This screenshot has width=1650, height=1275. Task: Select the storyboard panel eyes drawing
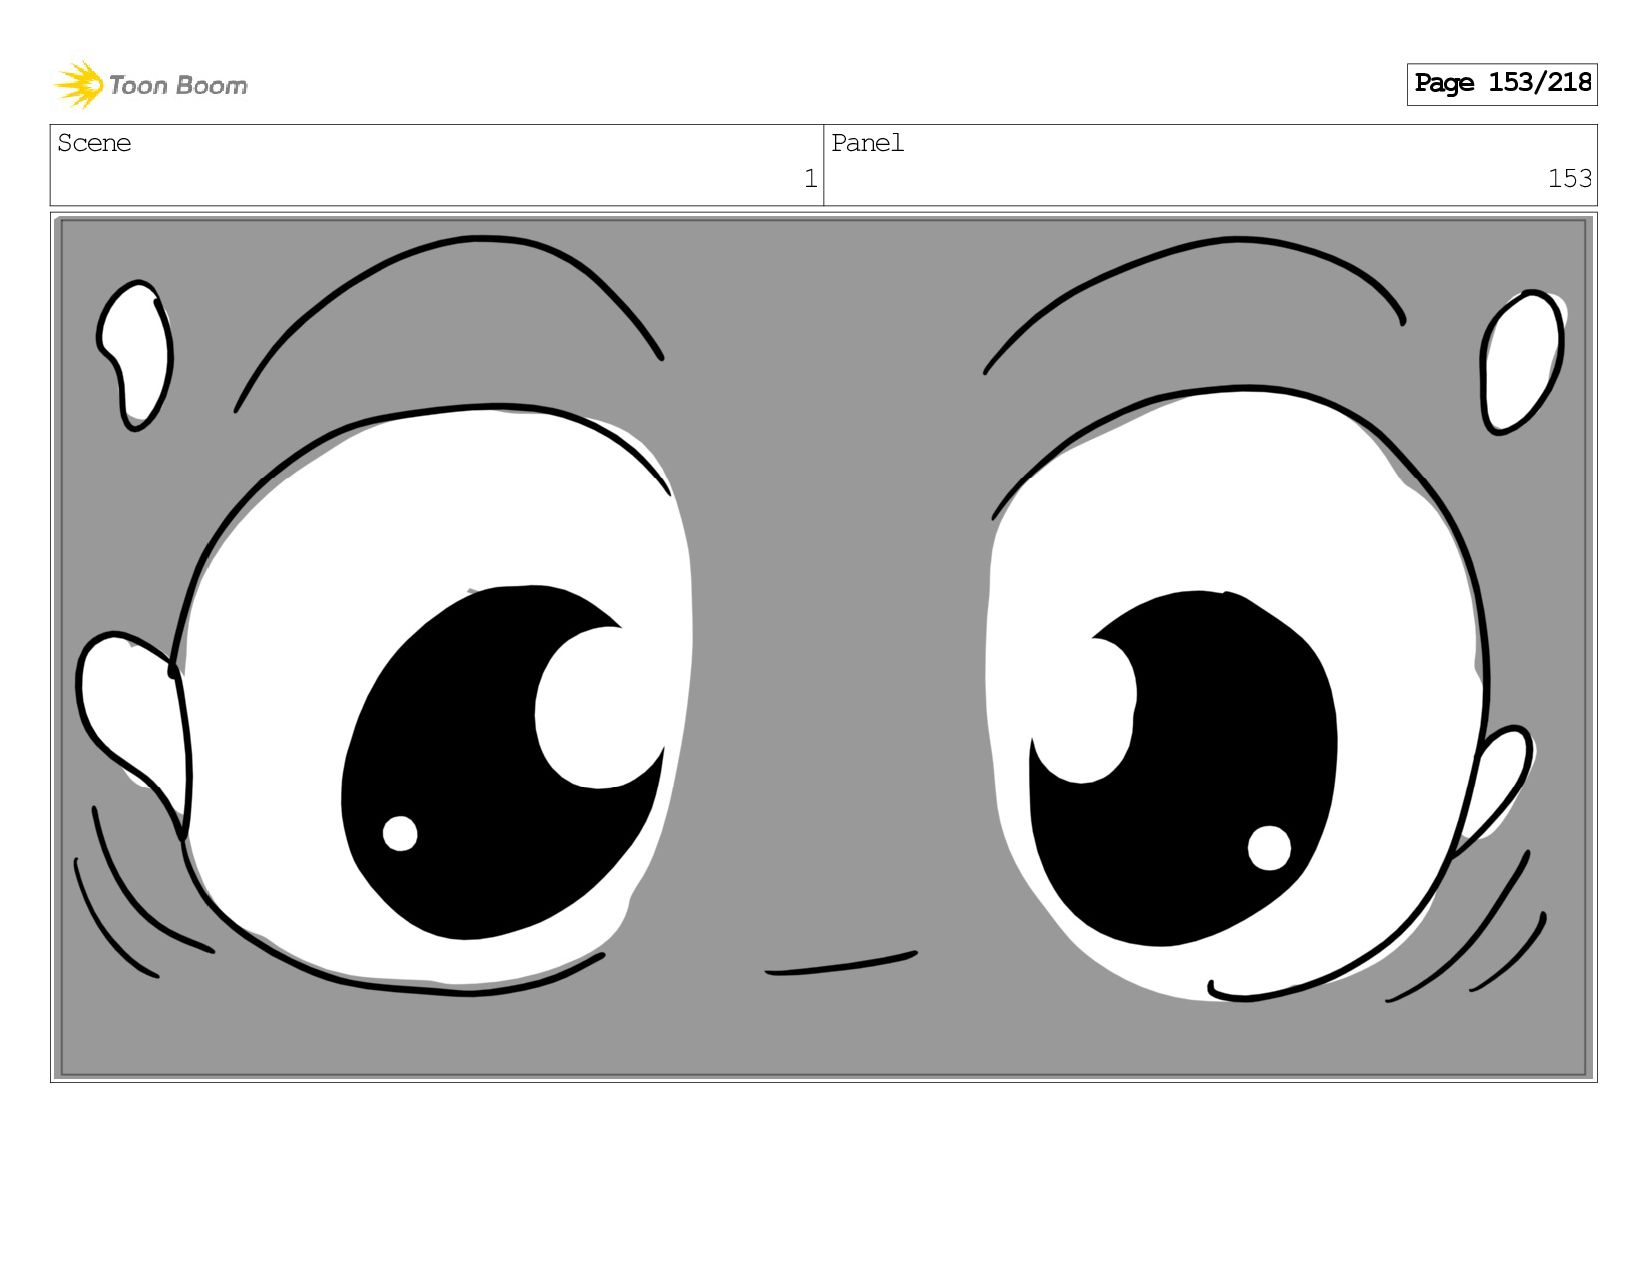coord(824,647)
